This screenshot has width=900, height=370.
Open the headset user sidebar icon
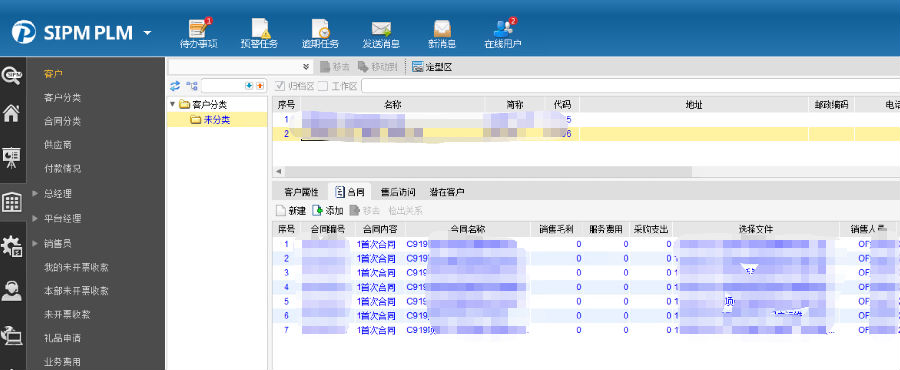12,291
